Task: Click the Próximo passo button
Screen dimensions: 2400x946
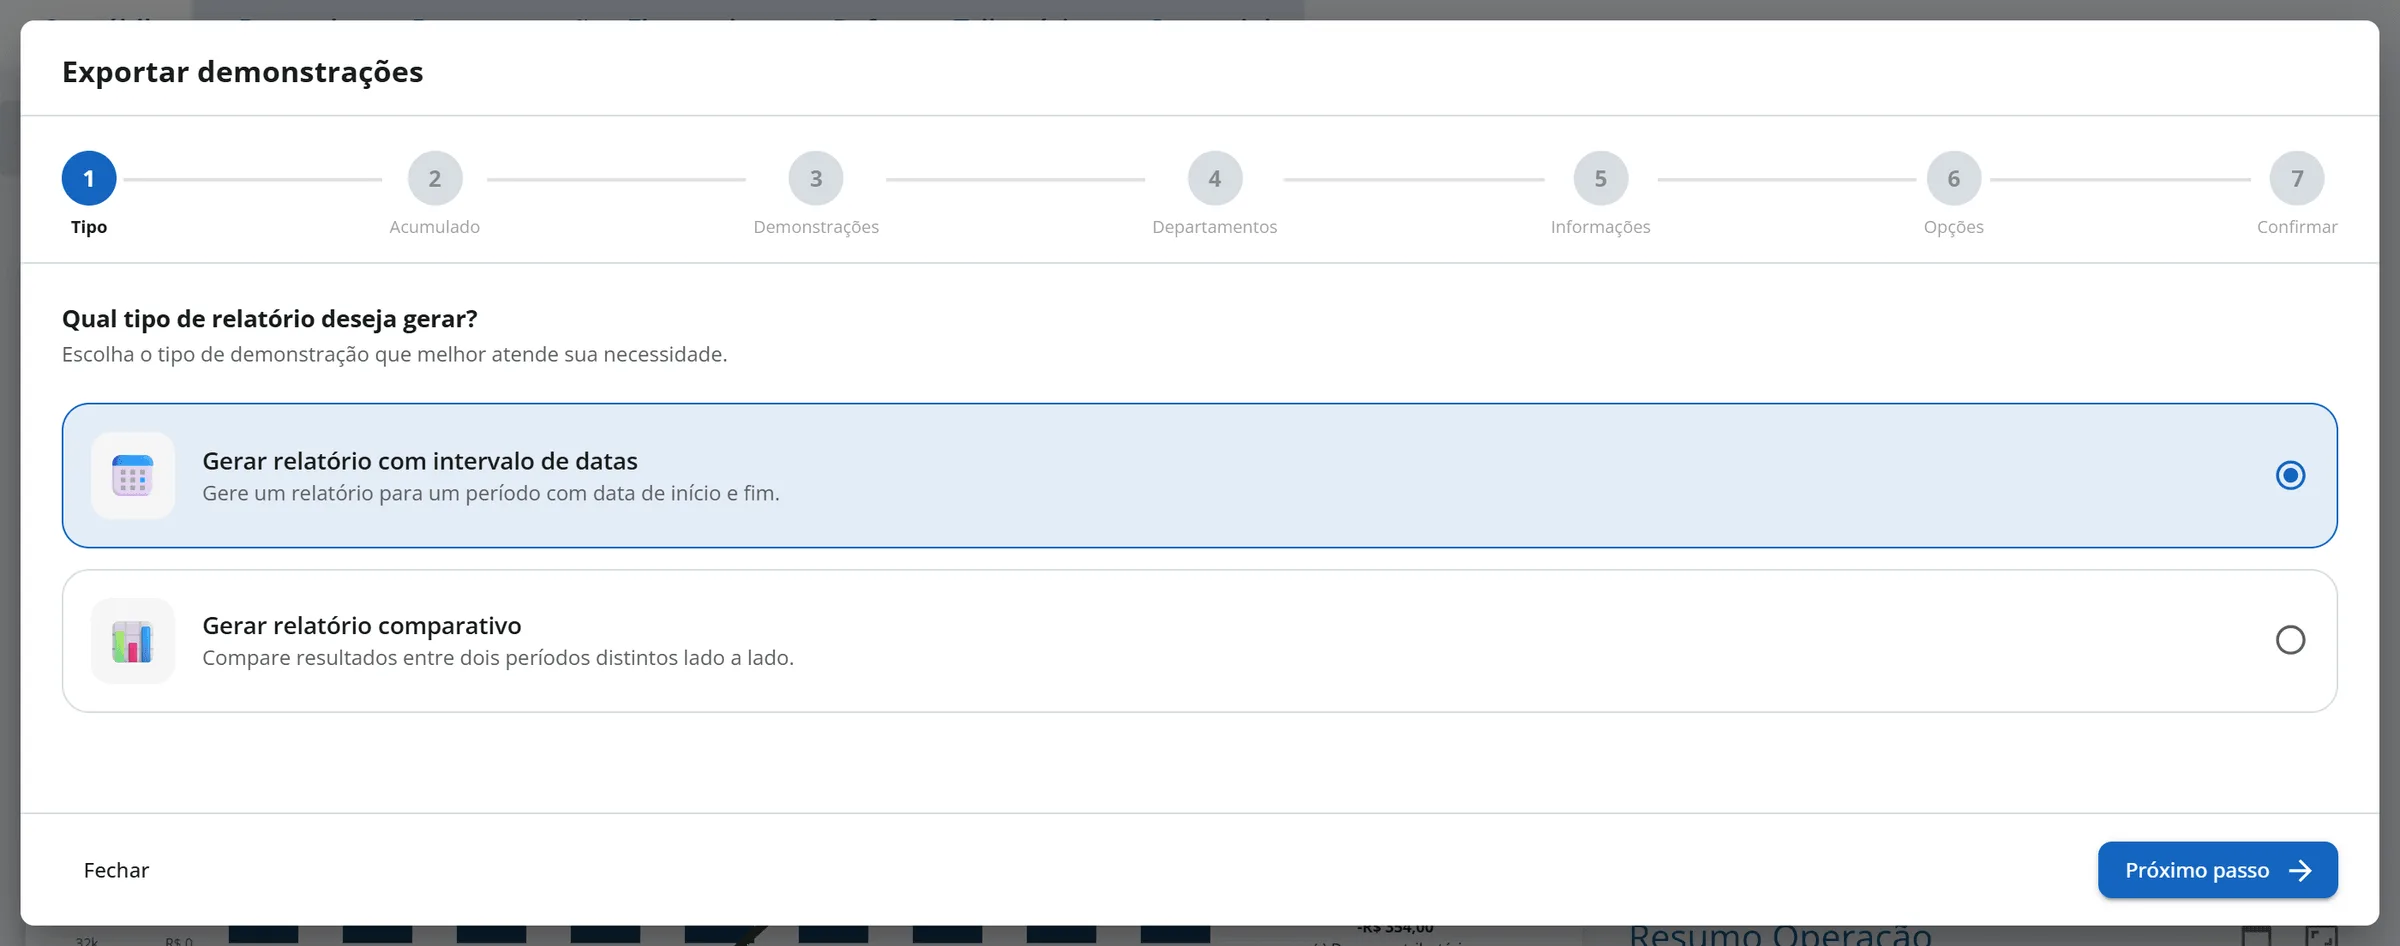Action: [x=2218, y=870]
